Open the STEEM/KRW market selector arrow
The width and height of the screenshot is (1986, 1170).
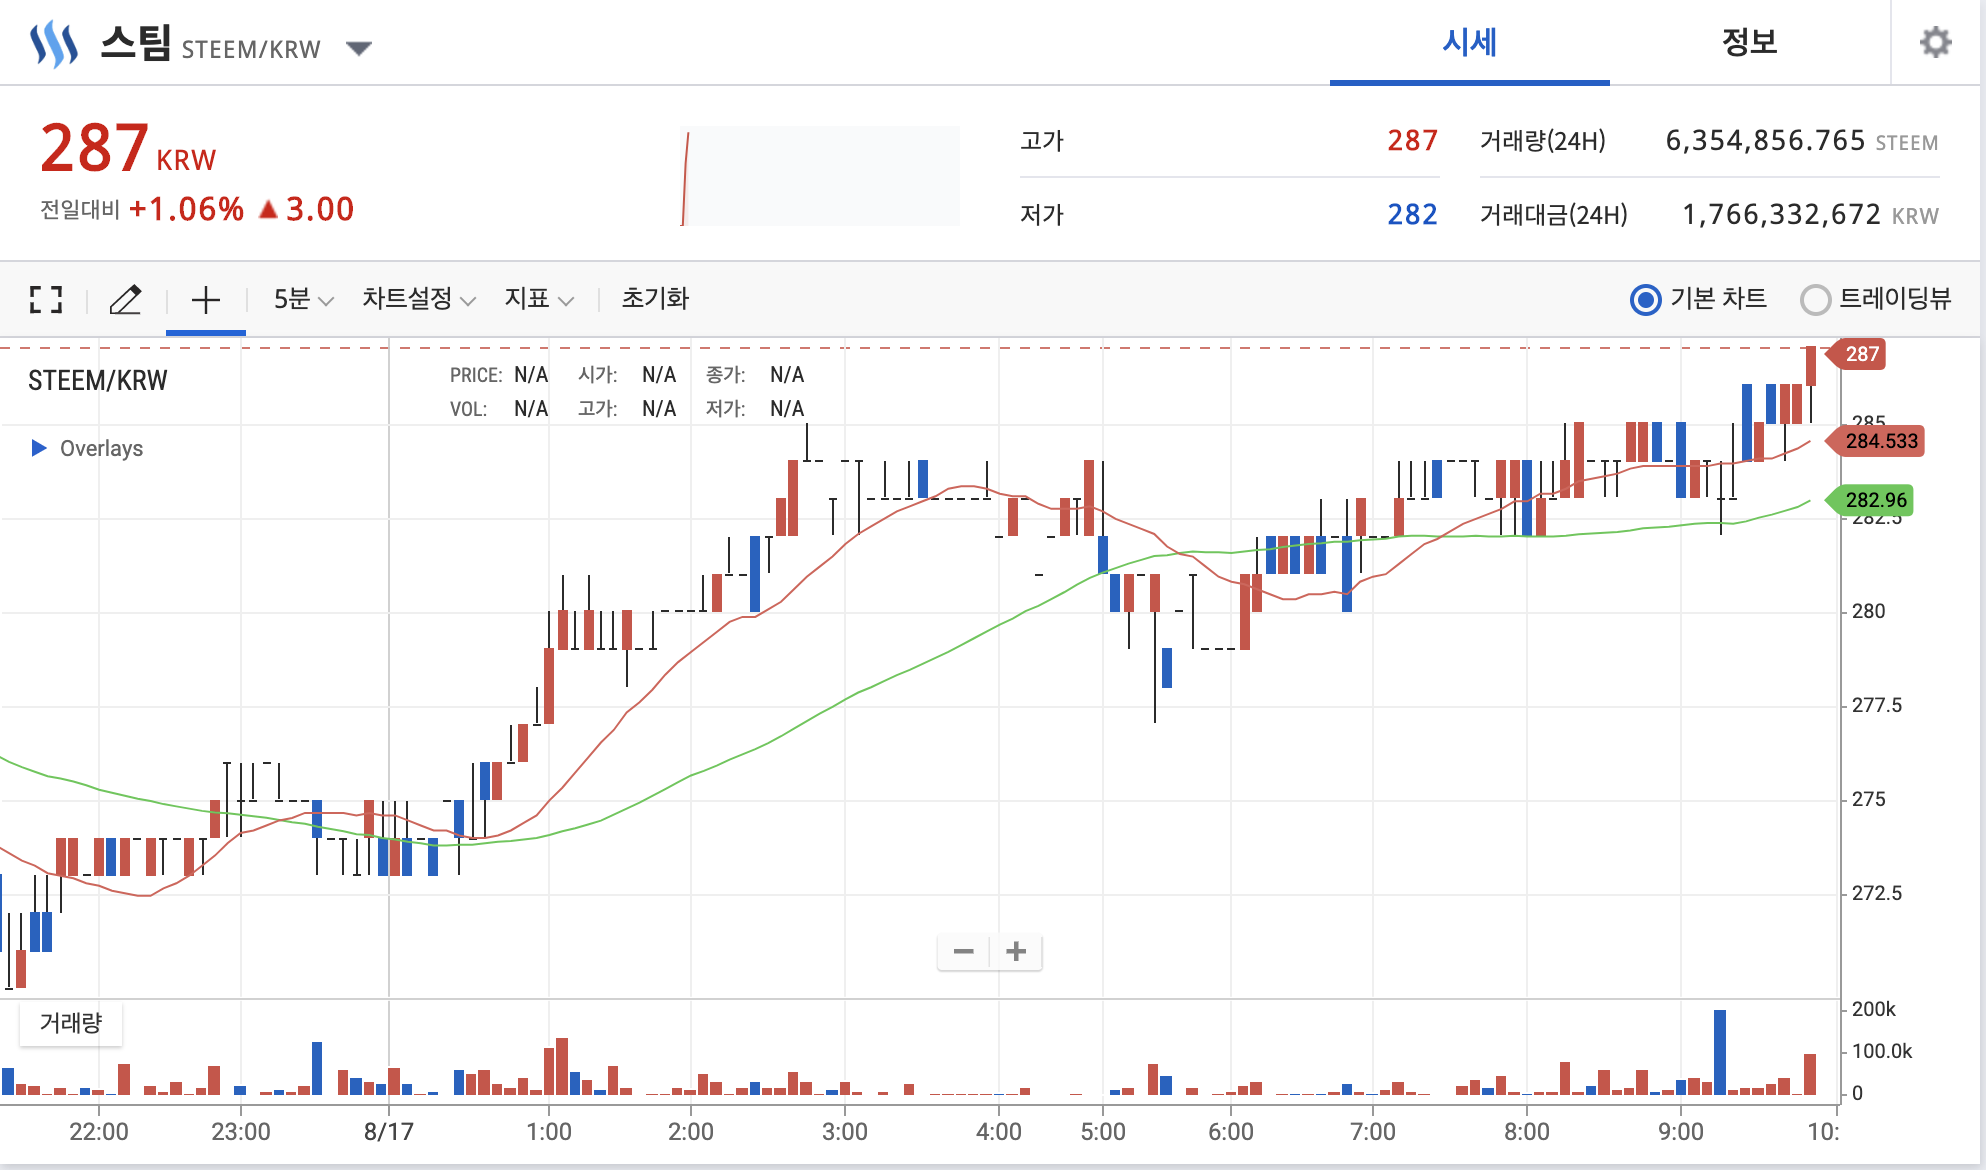click(x=358, y=48)
